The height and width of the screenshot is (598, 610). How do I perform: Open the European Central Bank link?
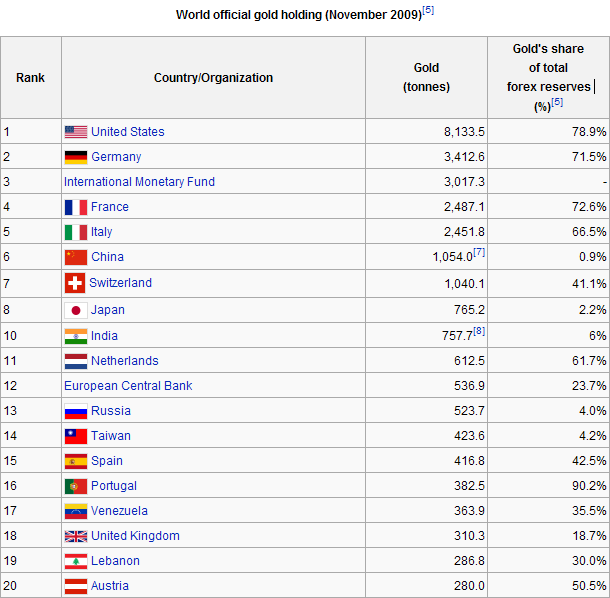128,386
